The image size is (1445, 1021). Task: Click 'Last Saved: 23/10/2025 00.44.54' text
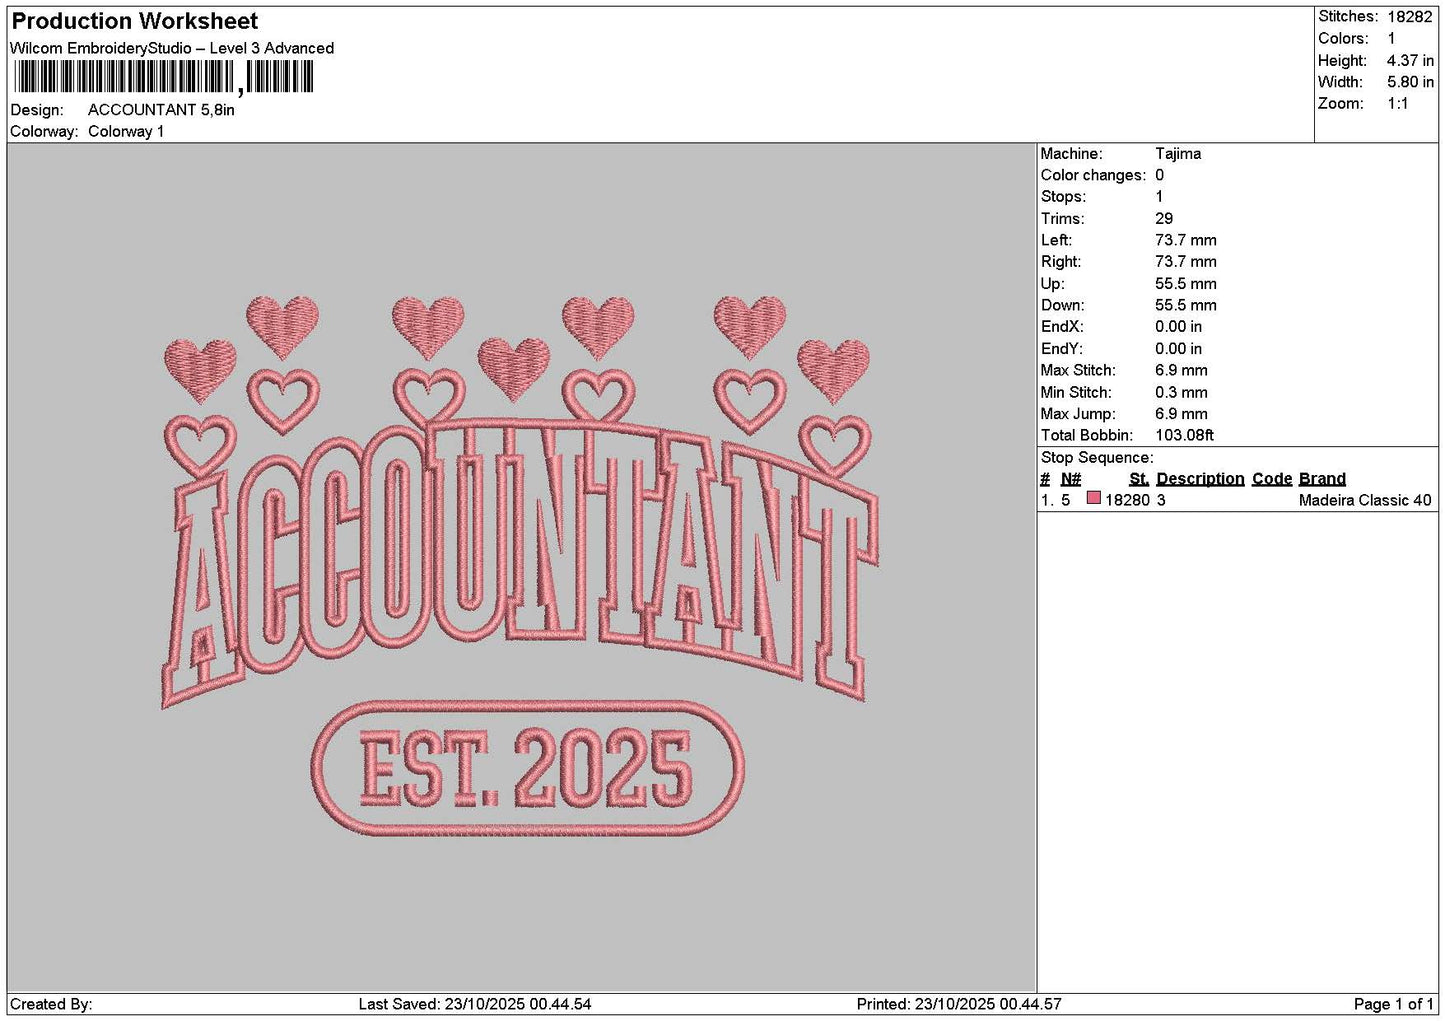click(475, 1004)
